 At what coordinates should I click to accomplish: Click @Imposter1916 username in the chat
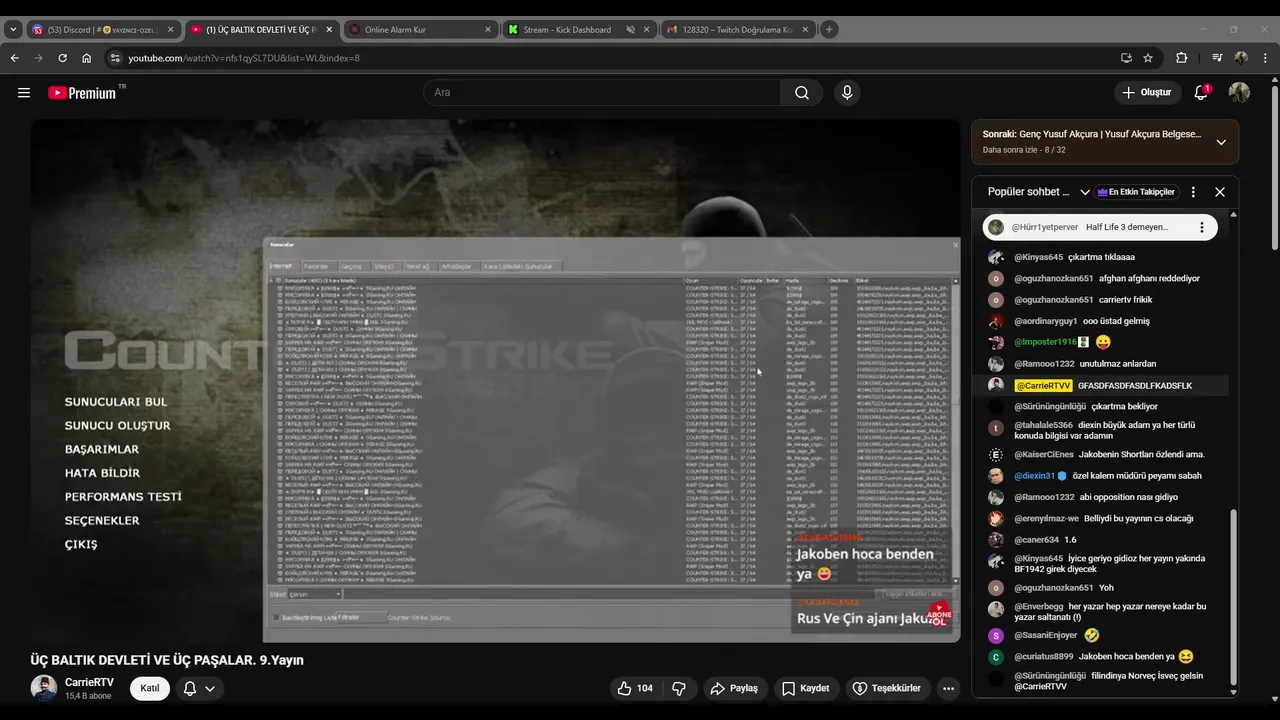pyautogui.click(x=1045, y=342)
